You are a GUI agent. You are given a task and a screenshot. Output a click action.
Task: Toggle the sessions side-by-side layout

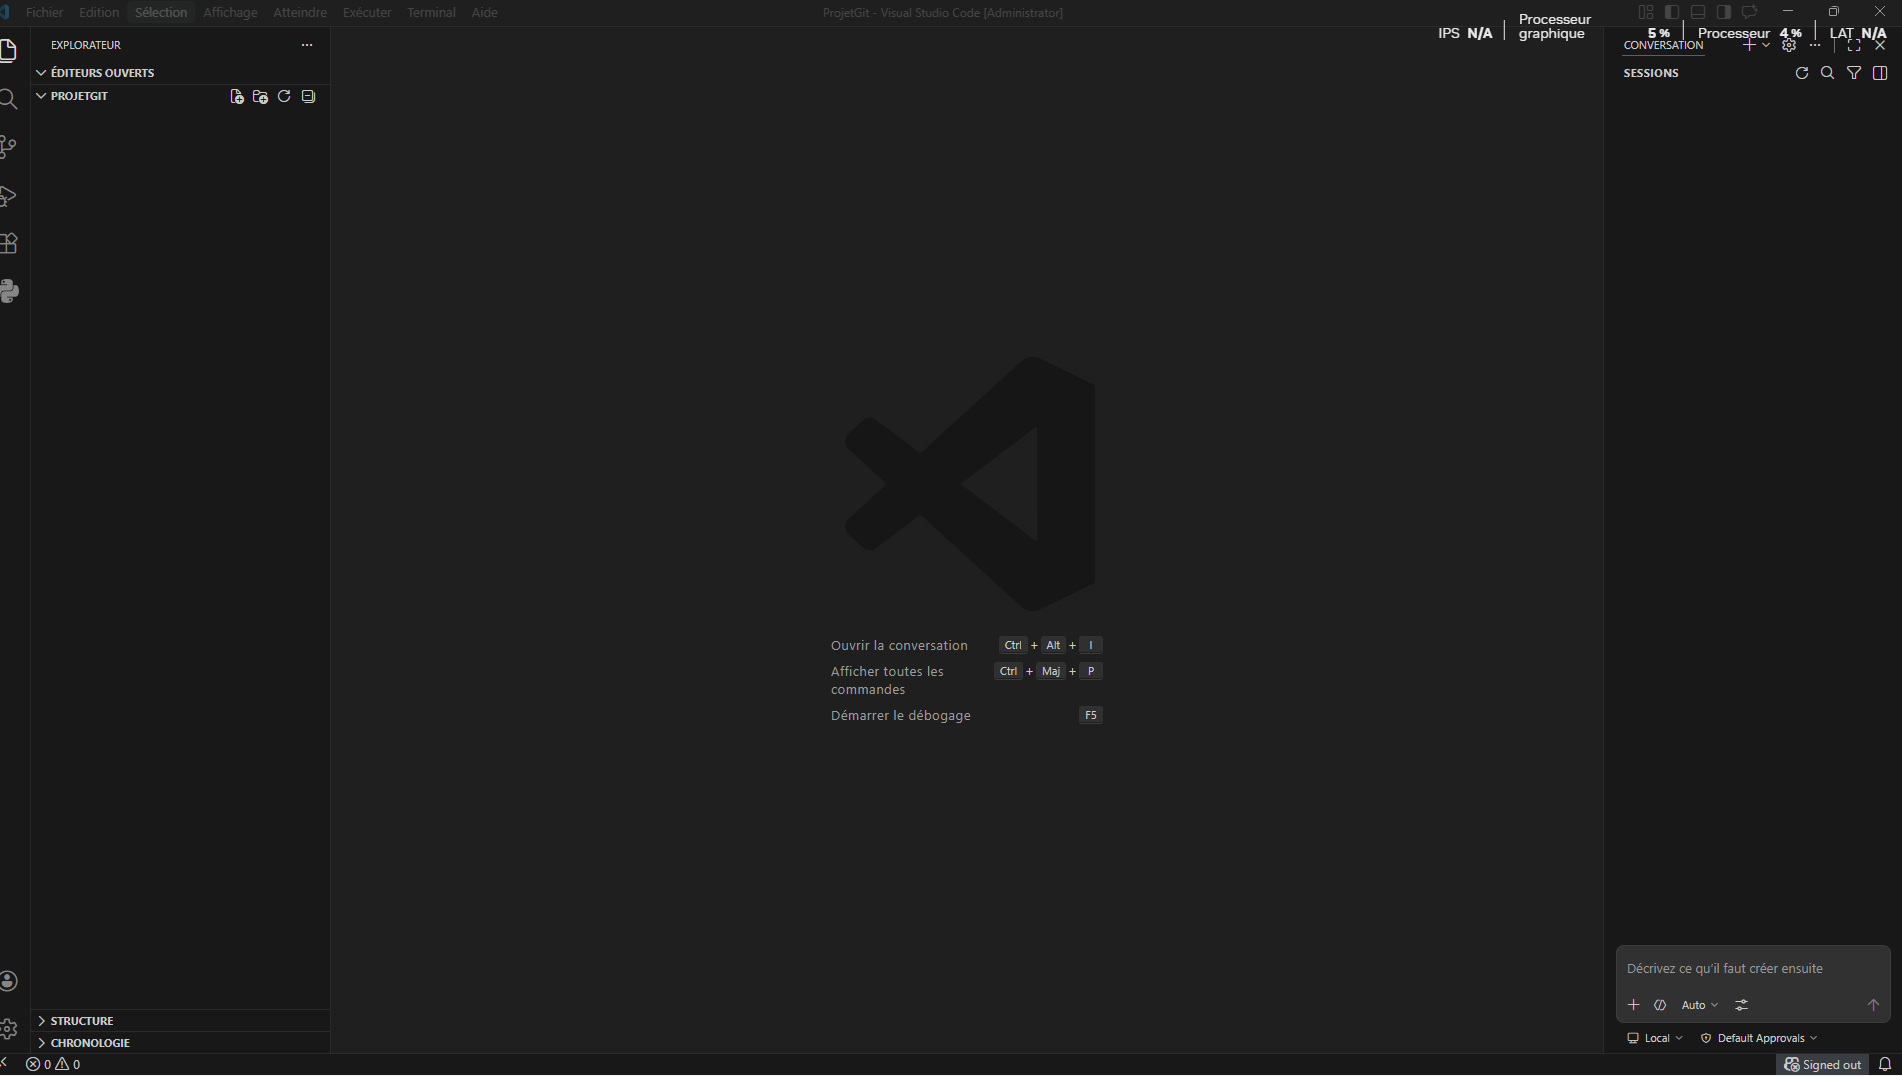coord(1880,73)
